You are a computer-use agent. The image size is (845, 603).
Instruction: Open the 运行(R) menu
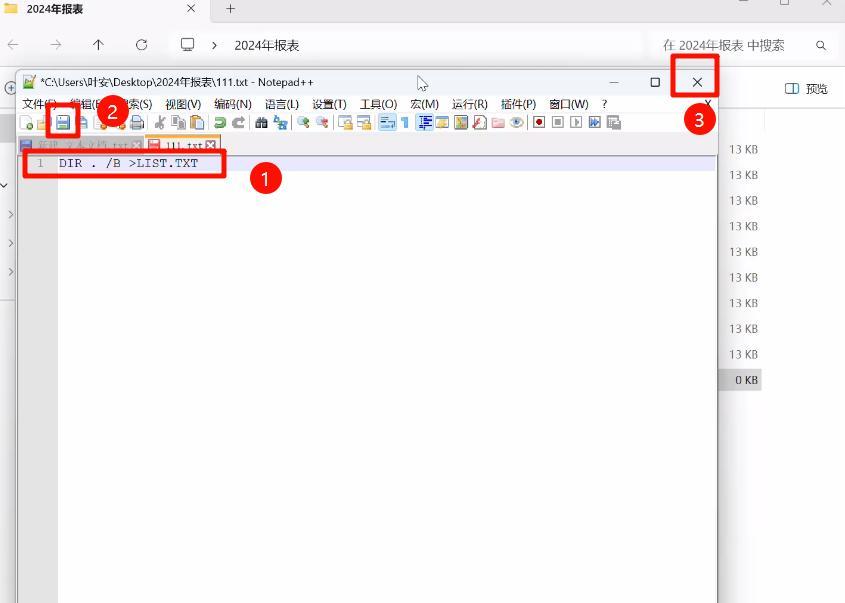[x=469, y=104]
